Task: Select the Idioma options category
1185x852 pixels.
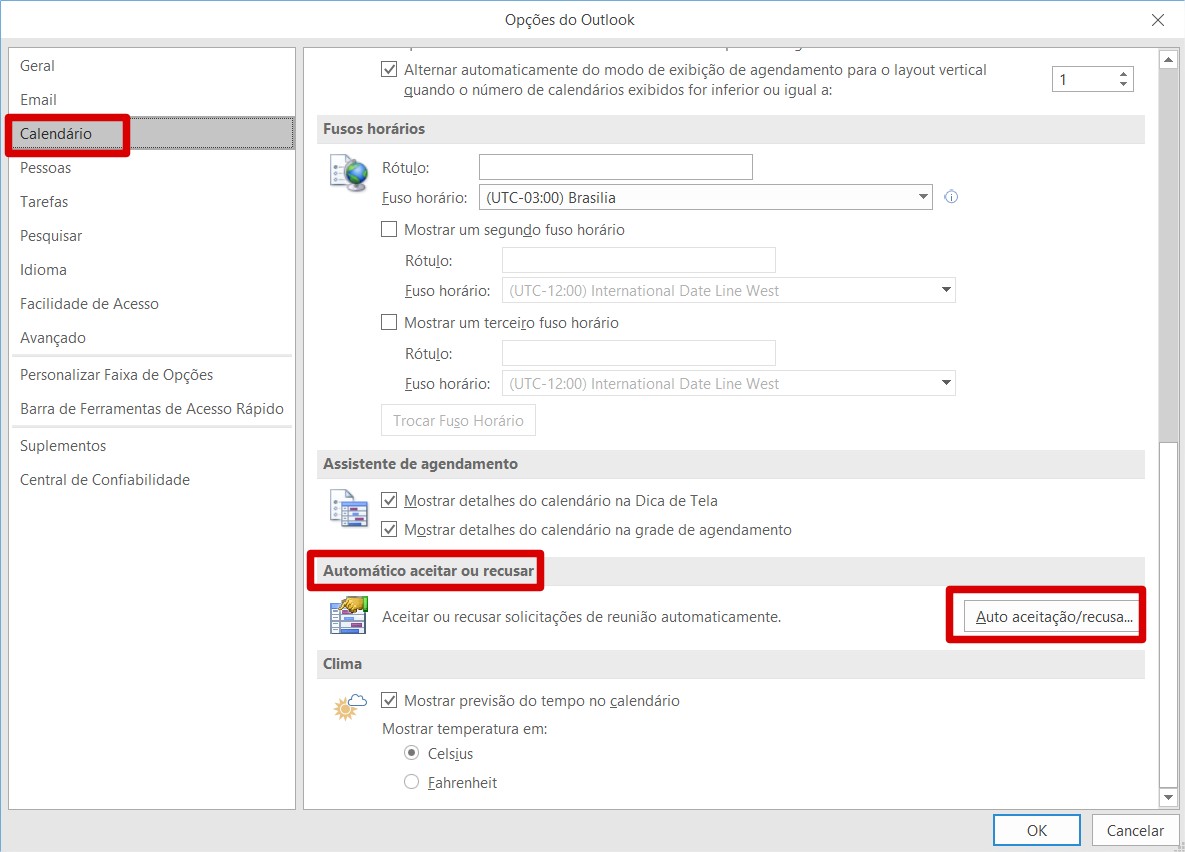Action: point(151,270)
